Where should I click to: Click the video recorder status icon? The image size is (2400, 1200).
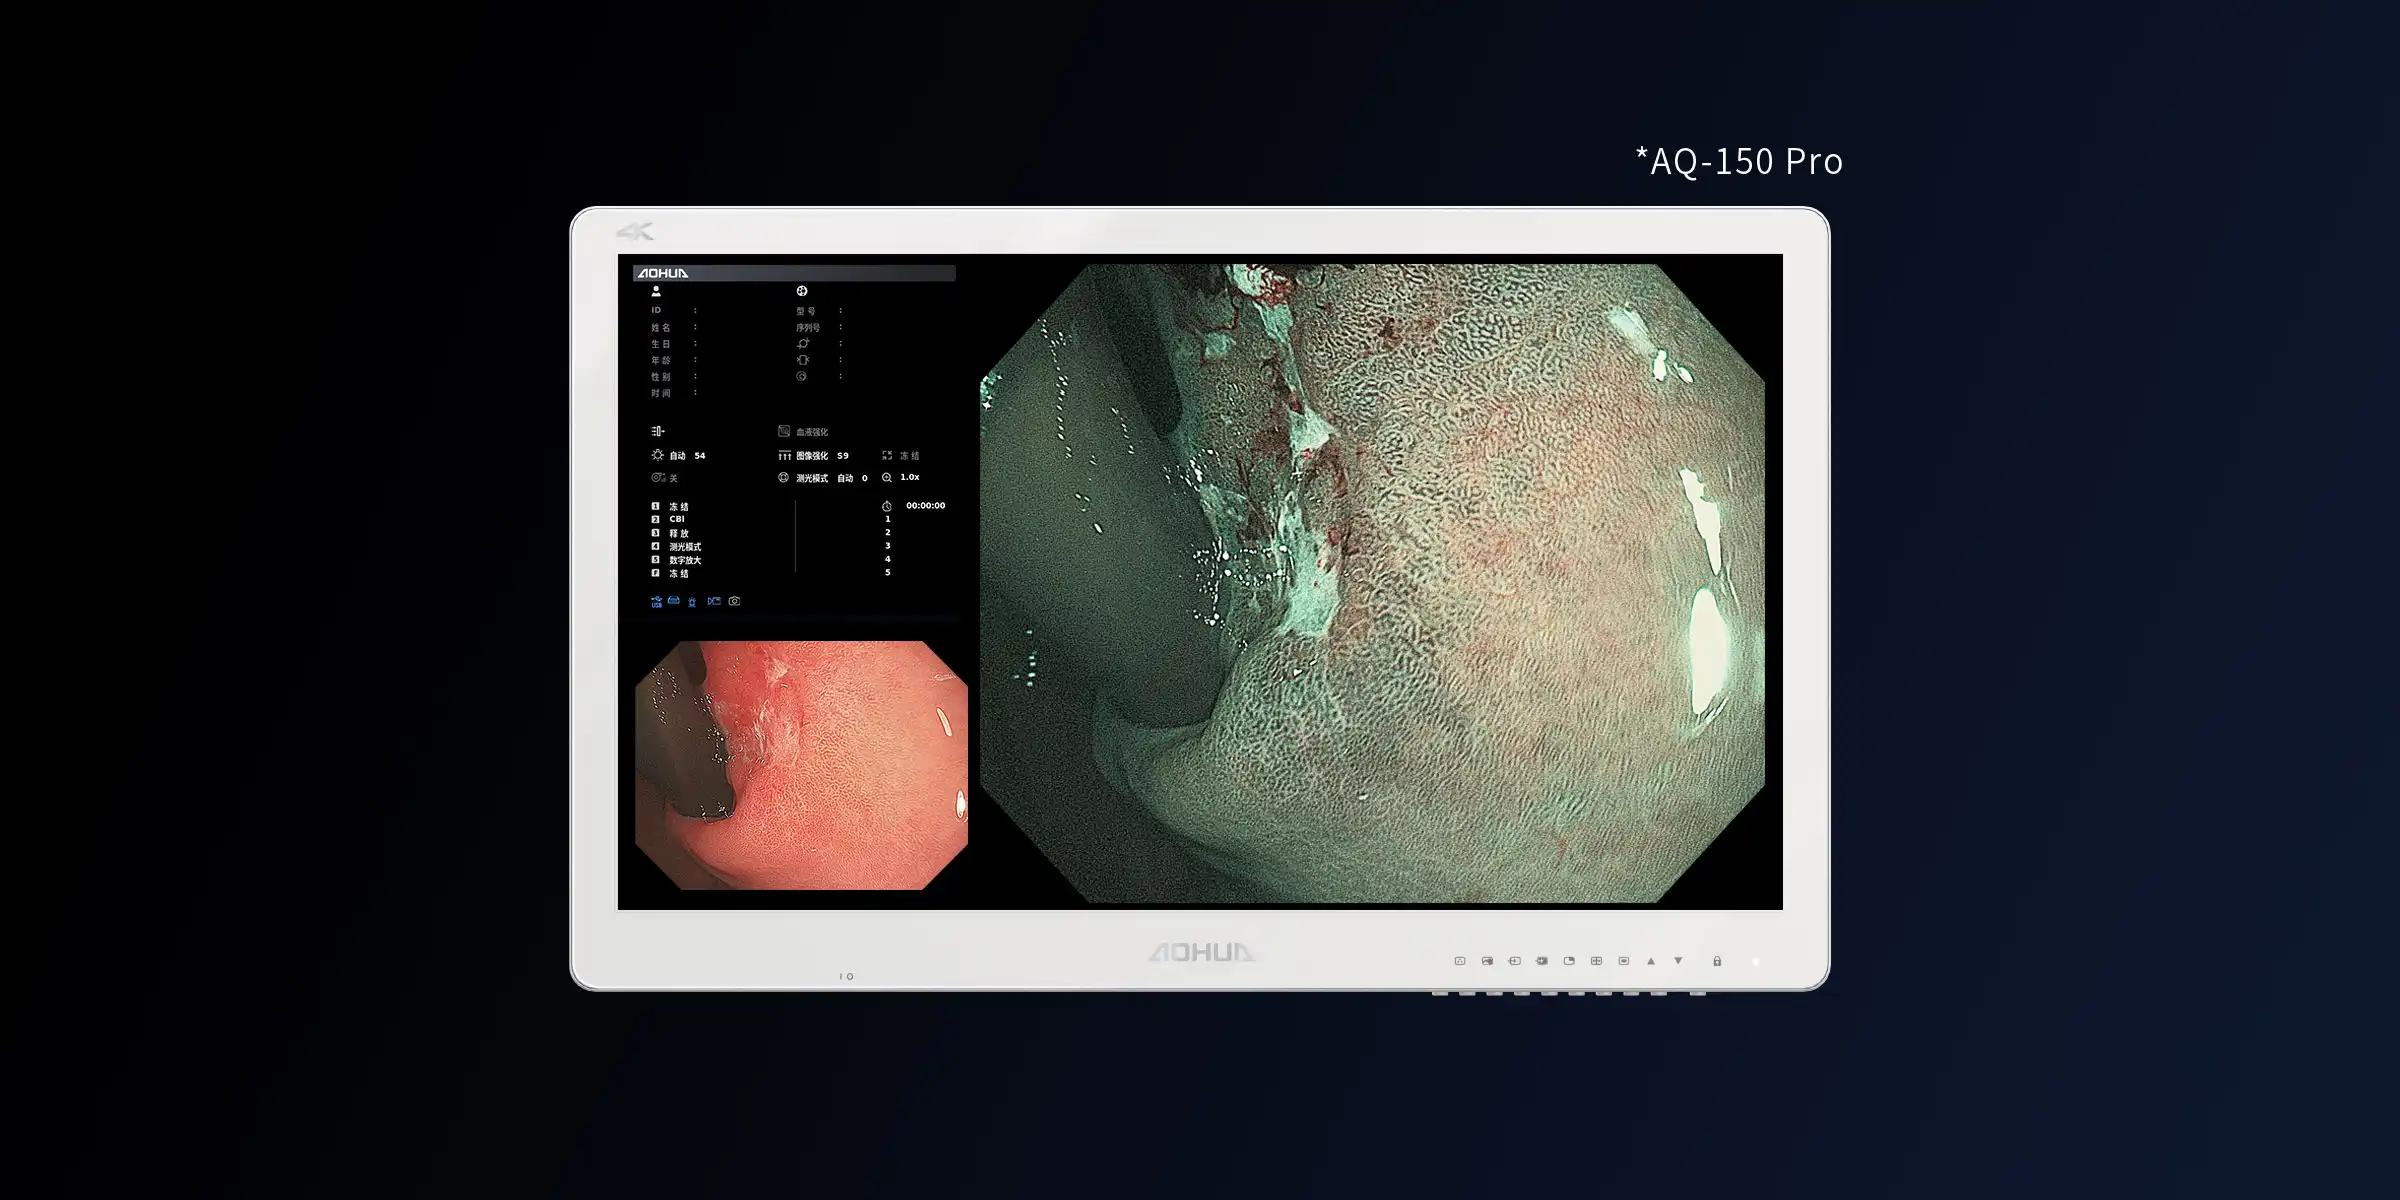click(x=714, y=601)
